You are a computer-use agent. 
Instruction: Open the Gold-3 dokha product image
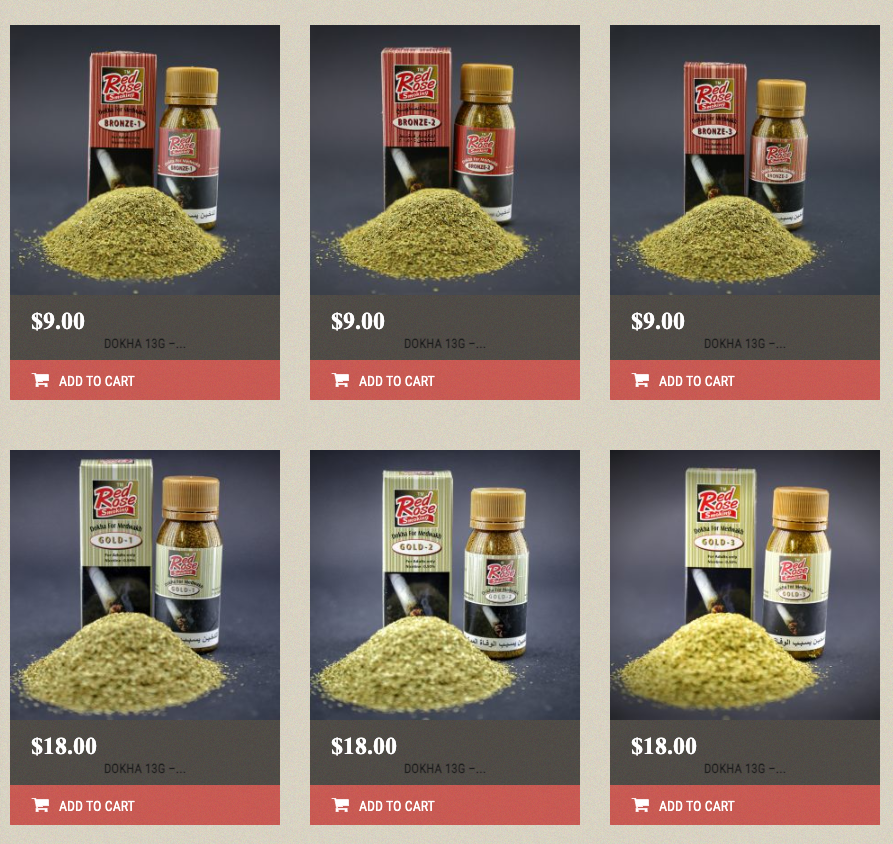[745, 585]
